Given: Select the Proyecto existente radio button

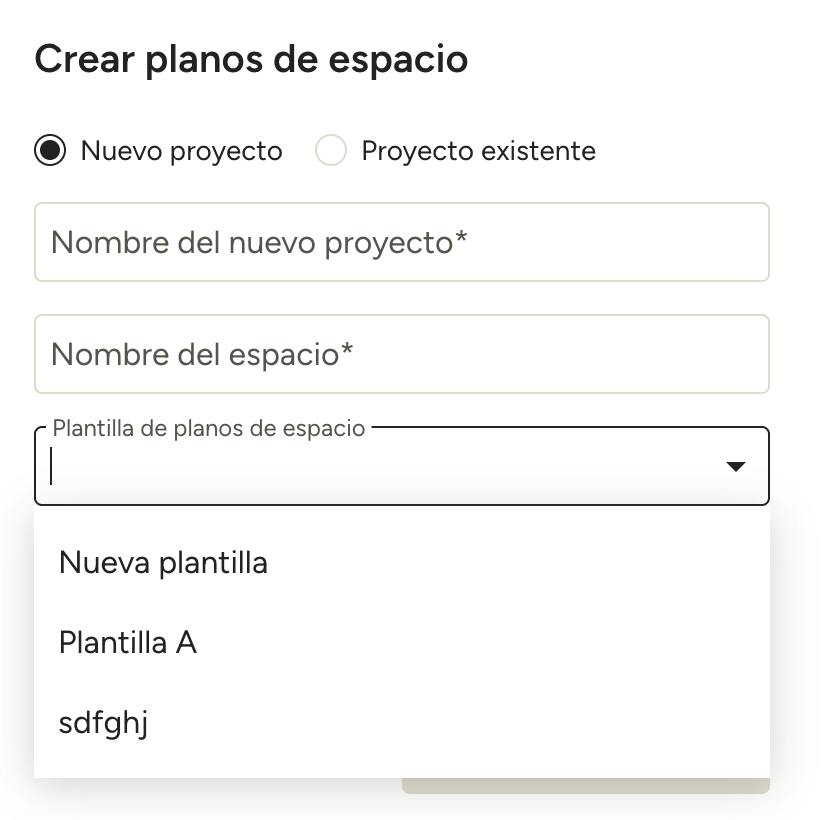Looking at the screenshot, I should (331, 151).
